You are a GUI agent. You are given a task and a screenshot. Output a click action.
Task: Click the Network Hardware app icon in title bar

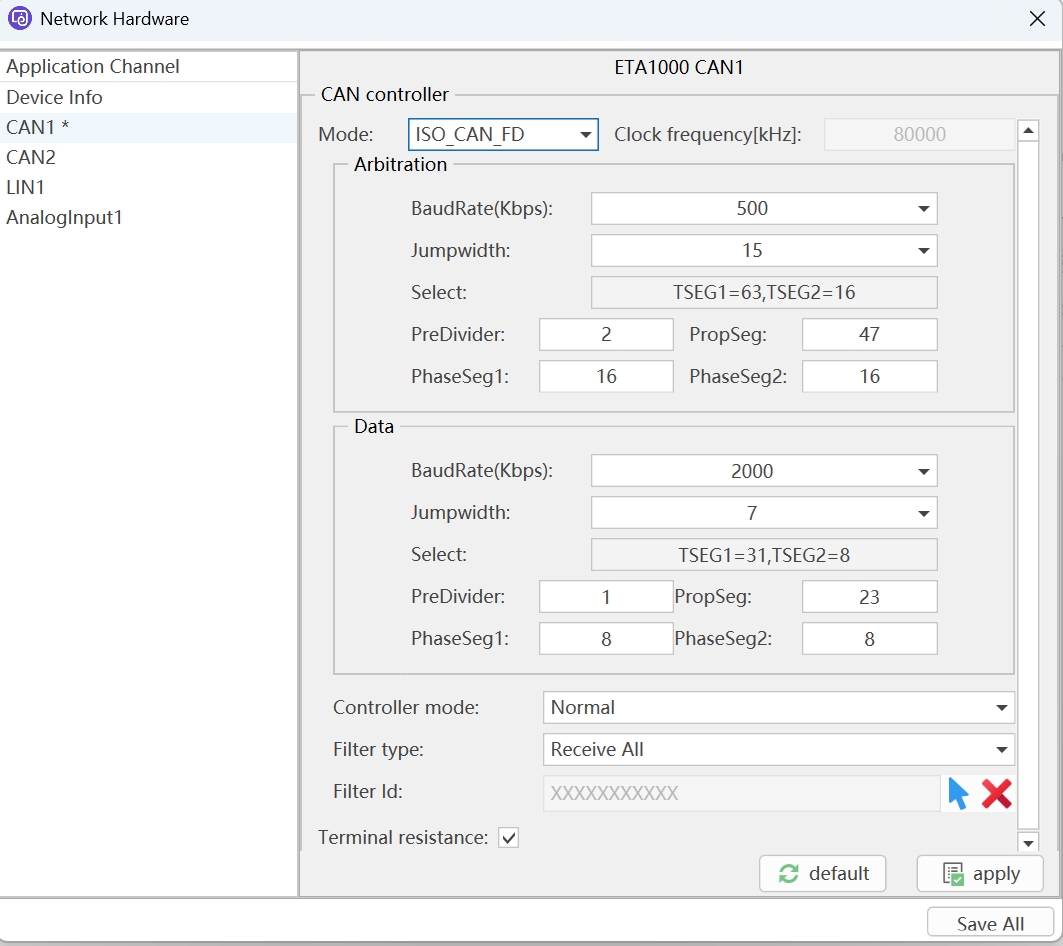[20, 19]
